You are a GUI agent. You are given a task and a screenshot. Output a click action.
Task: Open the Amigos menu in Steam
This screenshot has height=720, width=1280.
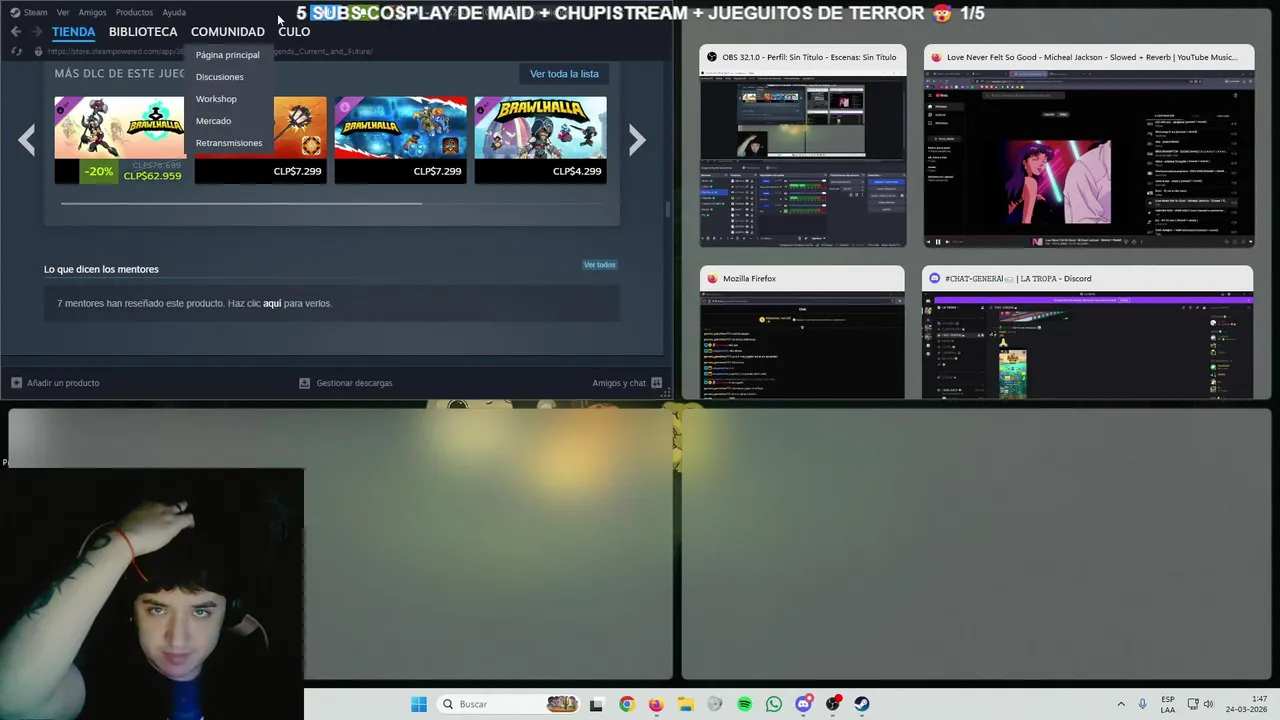(92, 12)
